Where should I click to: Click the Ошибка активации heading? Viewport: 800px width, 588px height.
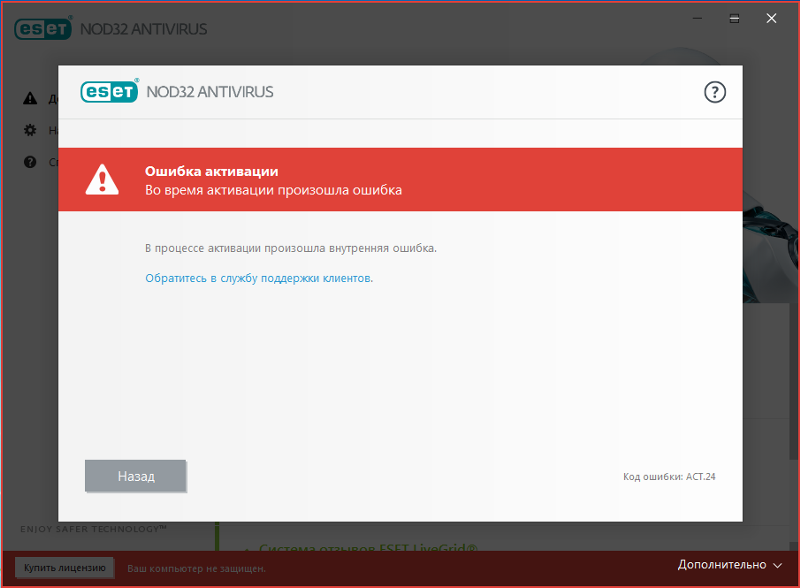212,172
